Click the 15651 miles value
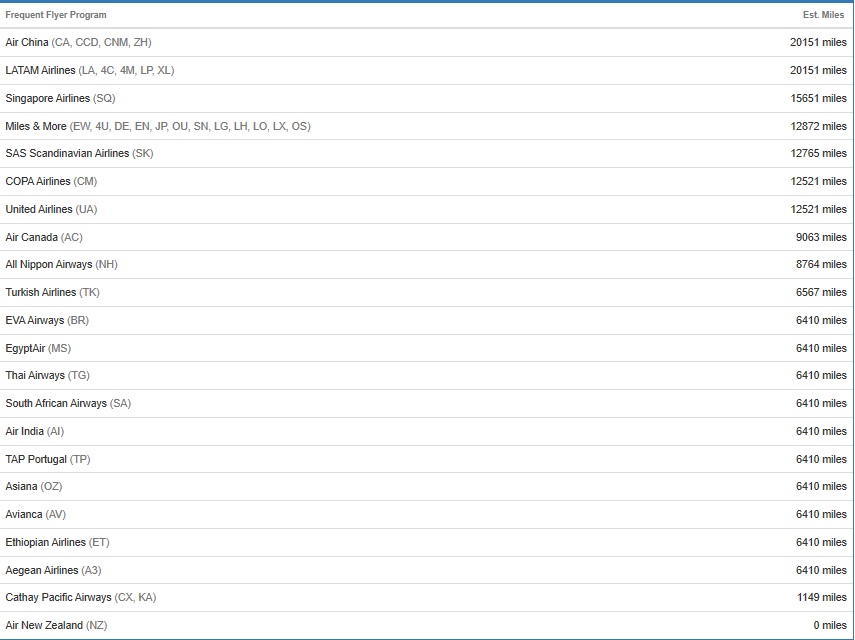Image resolution: width=855 pixels, height=640 pixels. (818, 98)
